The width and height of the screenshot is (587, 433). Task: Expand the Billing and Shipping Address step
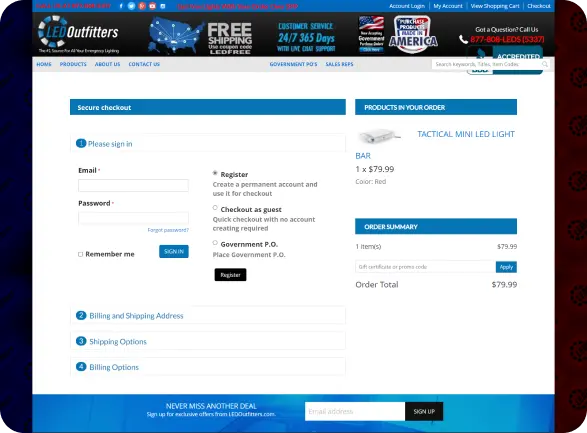click(208, 315)
